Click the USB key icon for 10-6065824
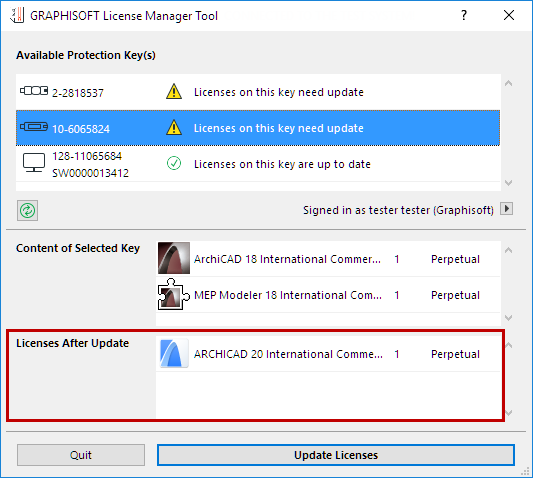The height and width of the screenshot is (478, 533). pos(34,127)
